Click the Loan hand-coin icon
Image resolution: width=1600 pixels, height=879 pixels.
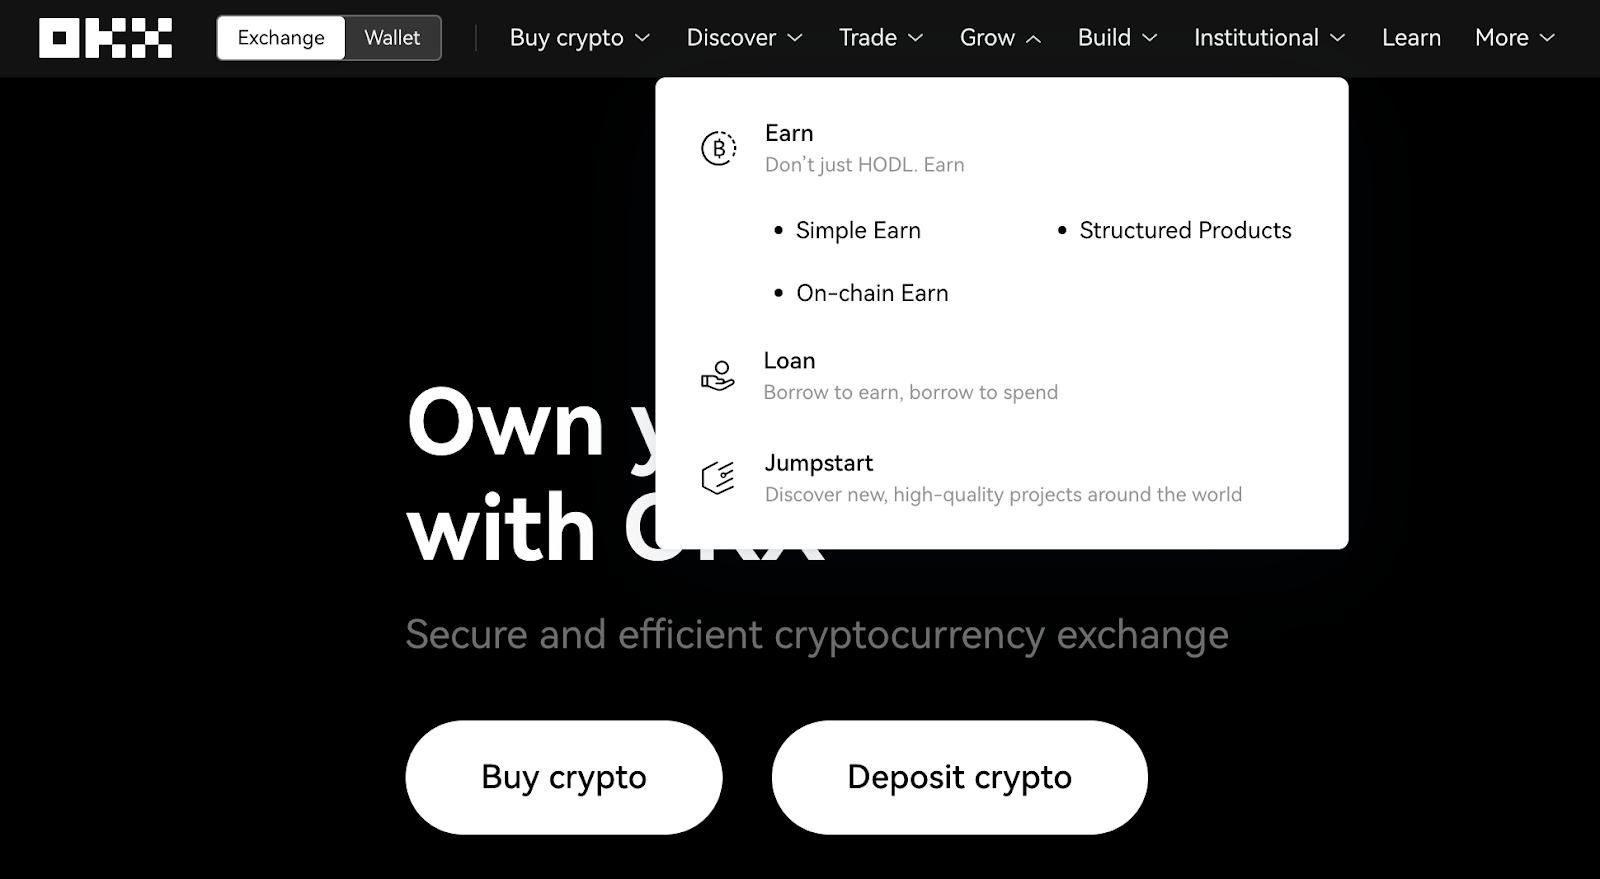tap(718, 376)
